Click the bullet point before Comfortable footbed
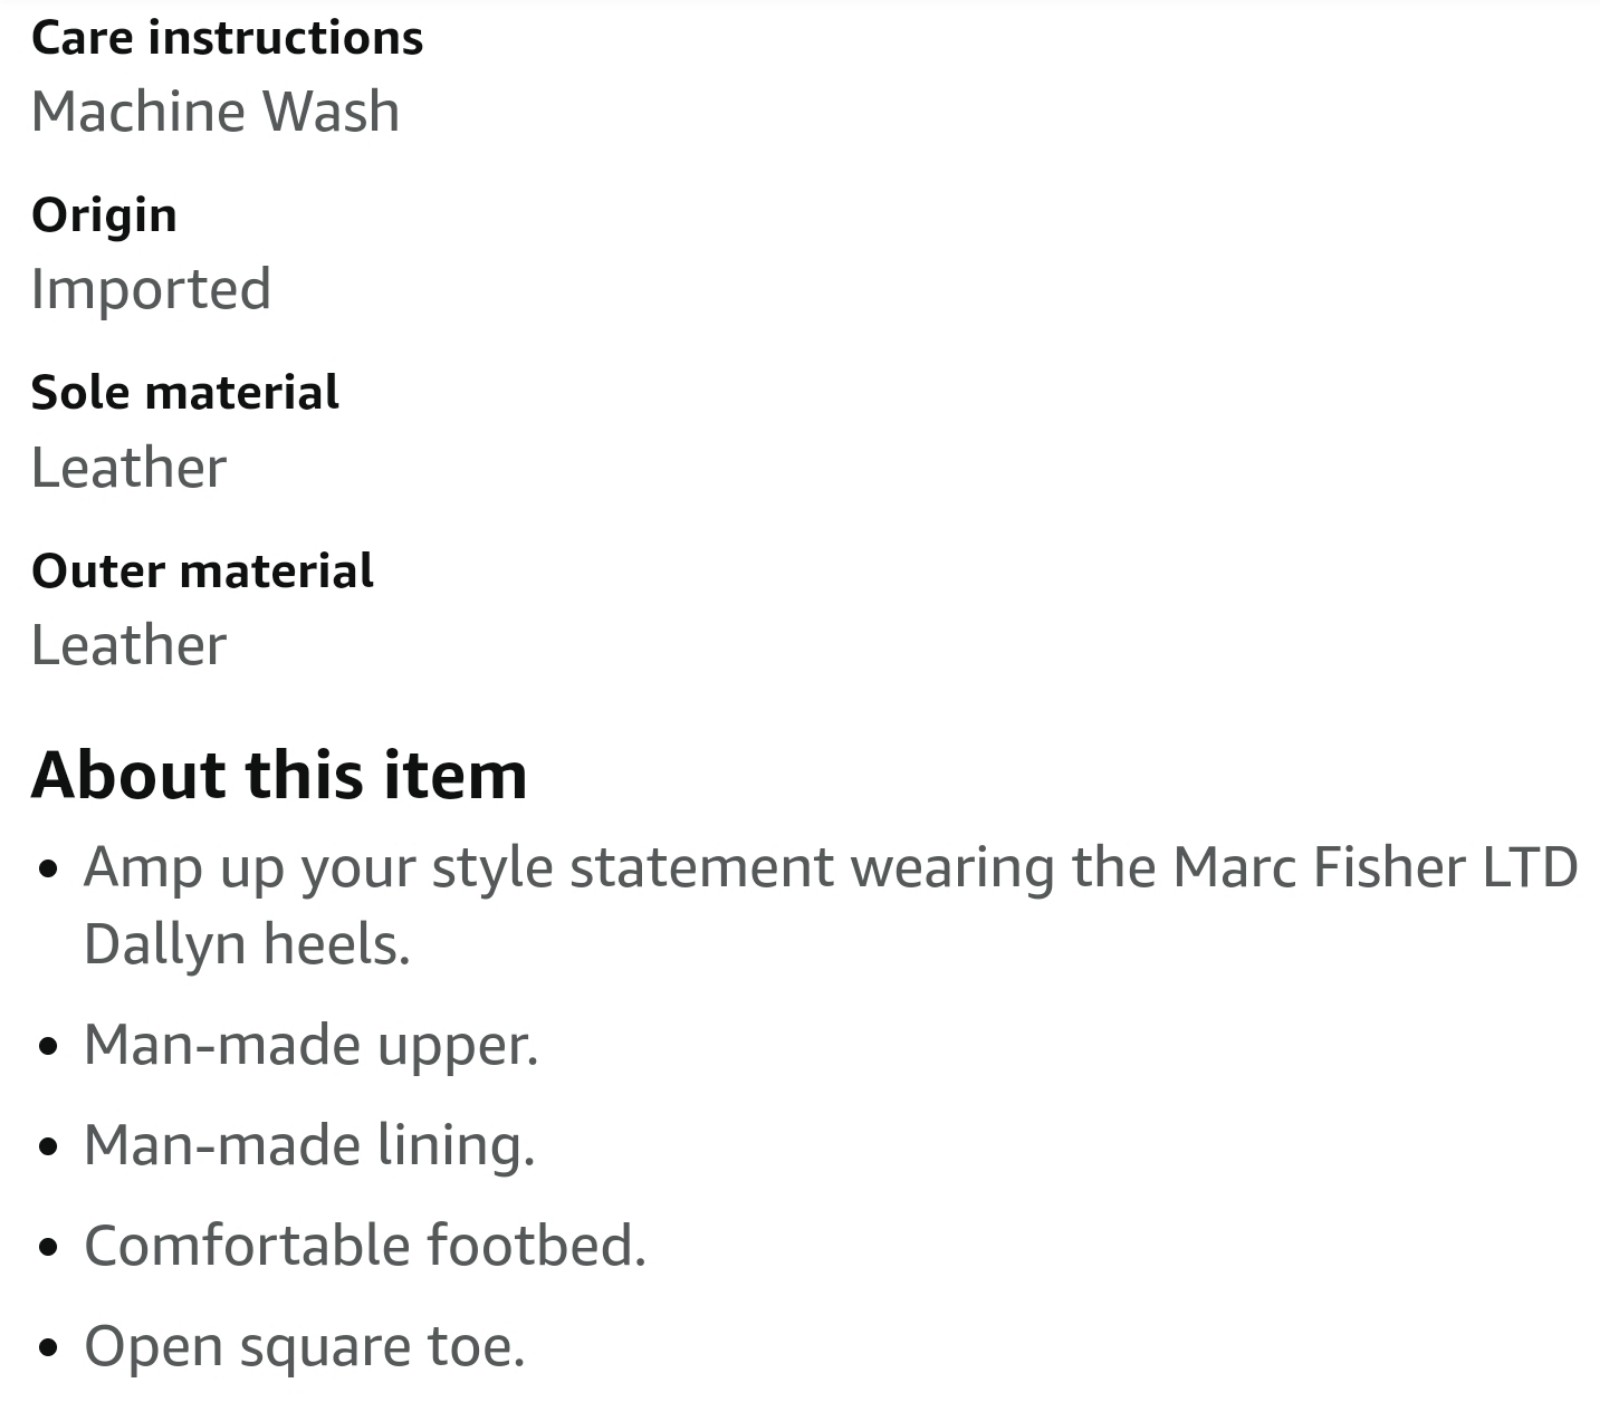The height and width of the screenshot is (1412, 1600). tap(48, 1248)
